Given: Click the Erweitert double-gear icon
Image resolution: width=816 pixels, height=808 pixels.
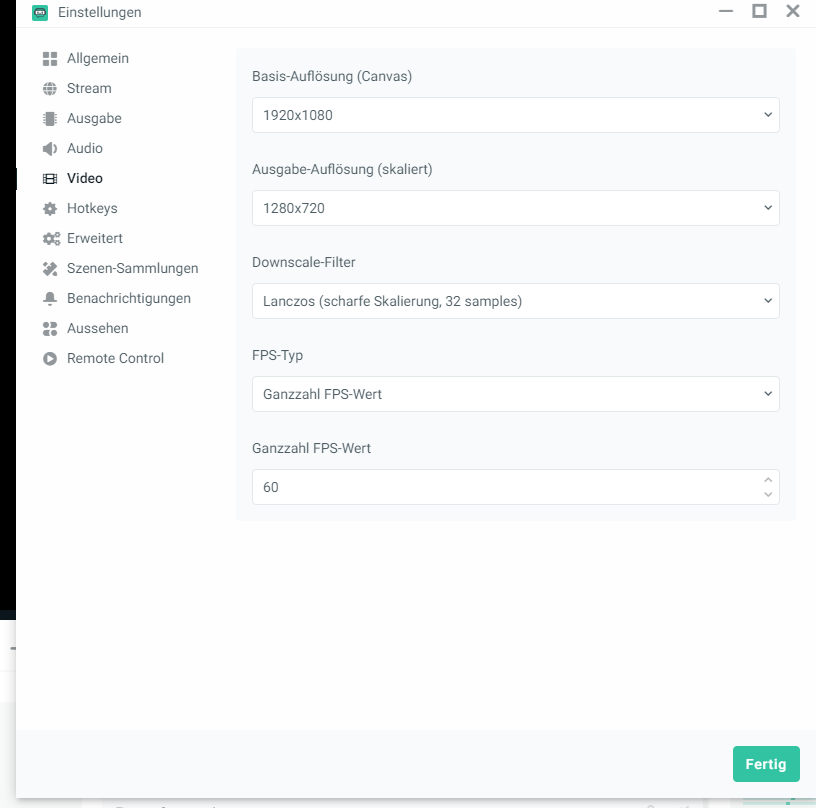Looking at the screenshot, I should pyautogui.click(x=50, y=239).
